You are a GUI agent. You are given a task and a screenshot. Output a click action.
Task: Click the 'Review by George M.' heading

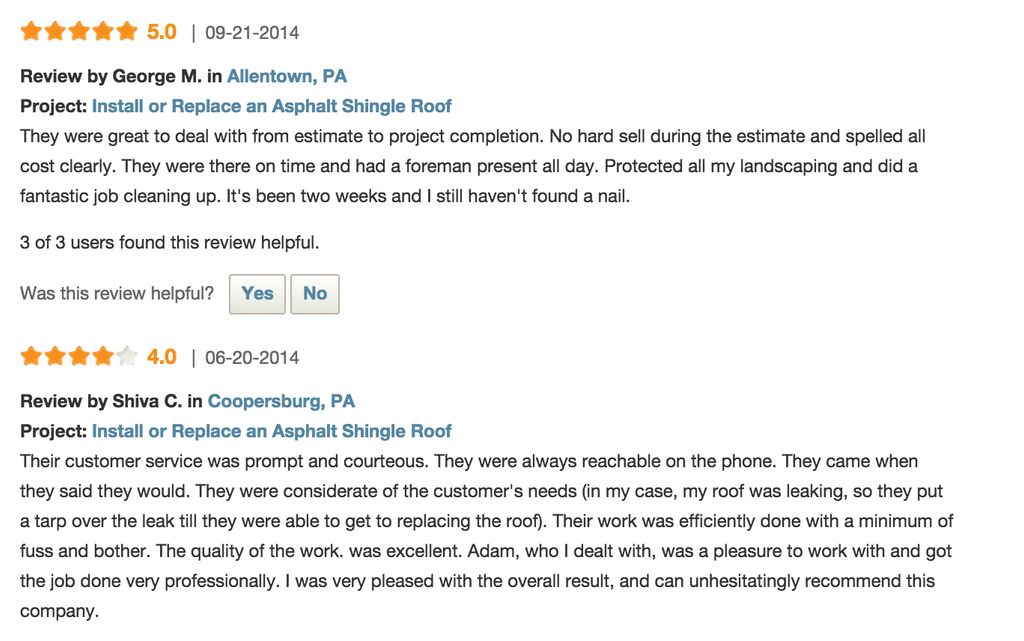[111, 76]
